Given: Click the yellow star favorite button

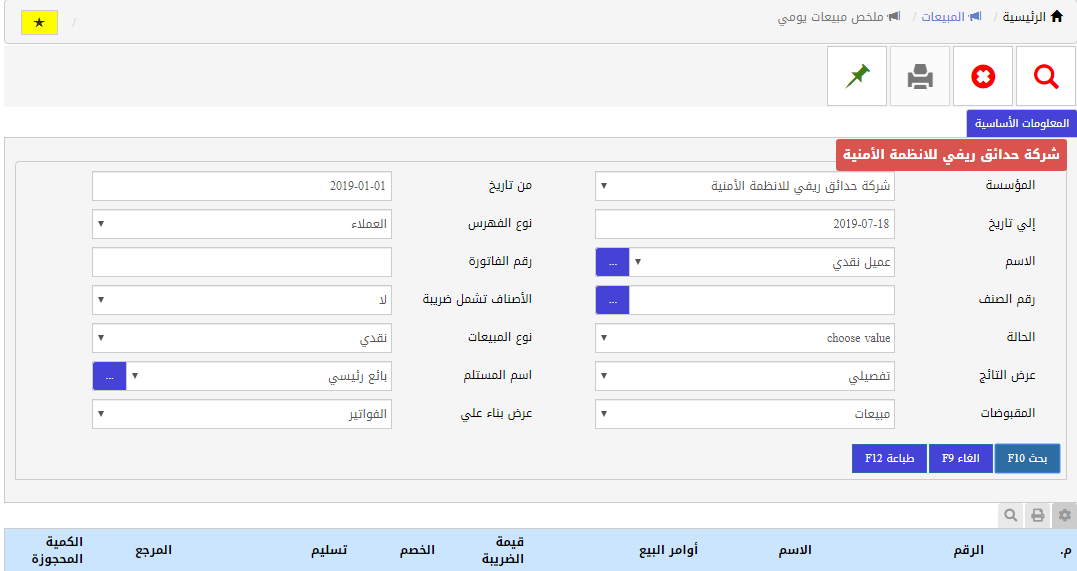Looking at the screenshot, I should pos(39,22).
